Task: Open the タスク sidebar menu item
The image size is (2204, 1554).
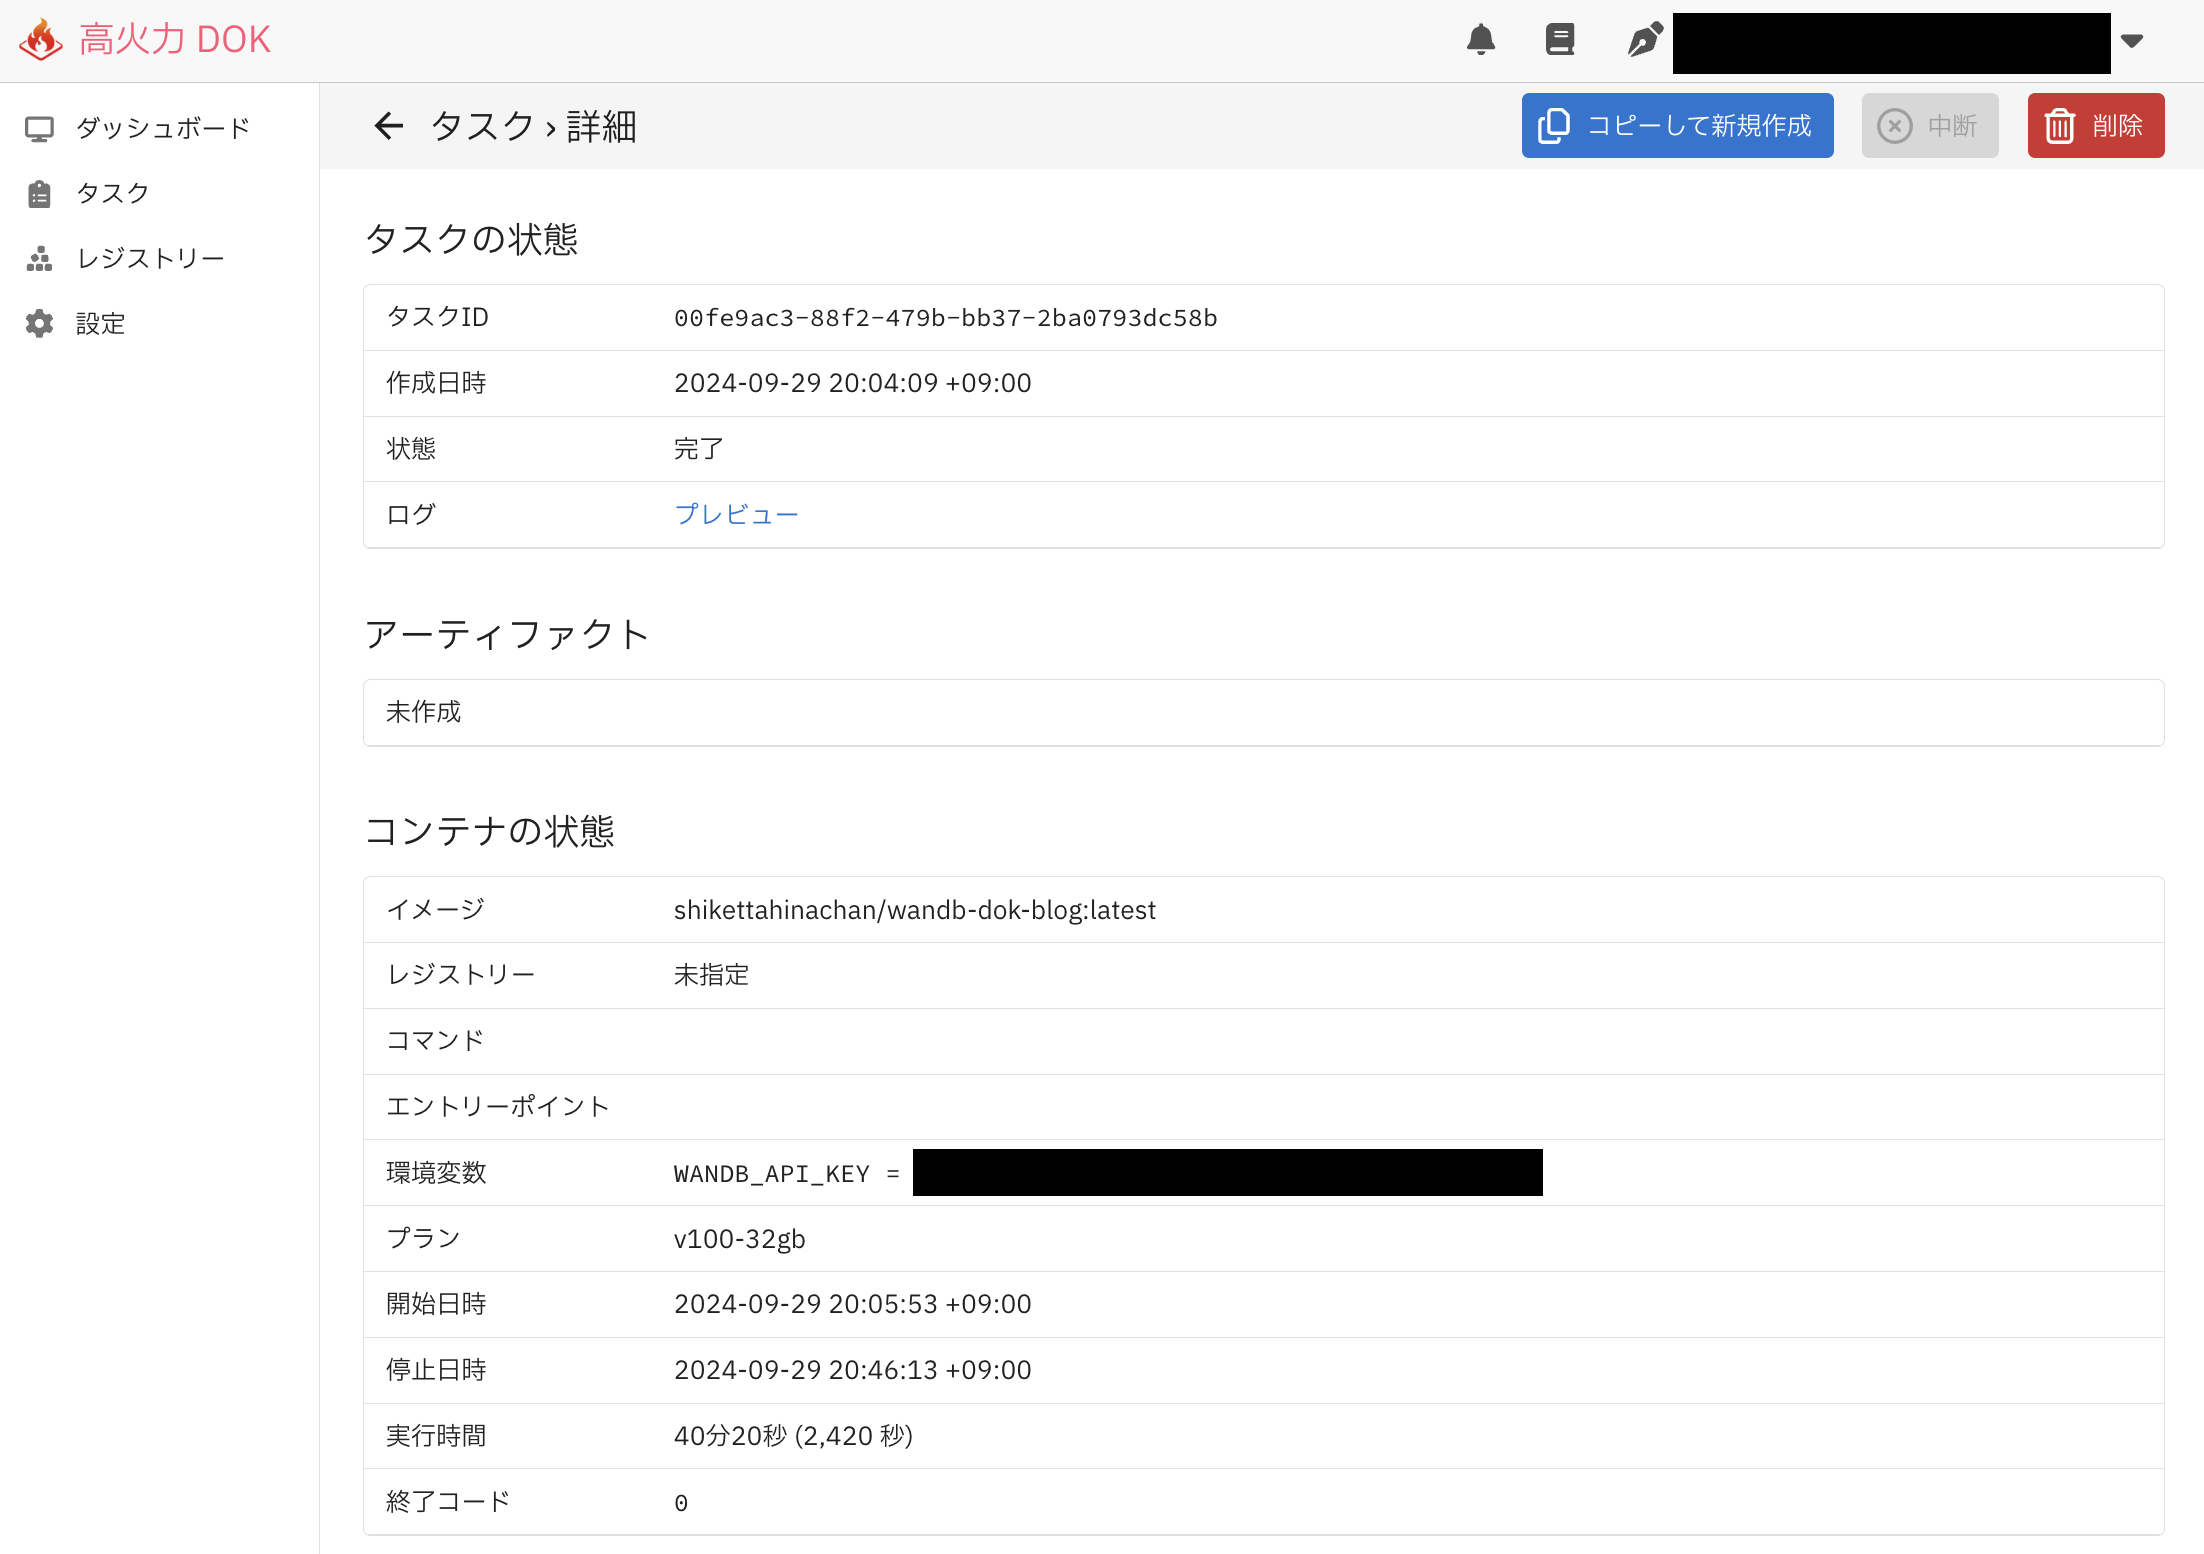Action: (x=112, y=192)
